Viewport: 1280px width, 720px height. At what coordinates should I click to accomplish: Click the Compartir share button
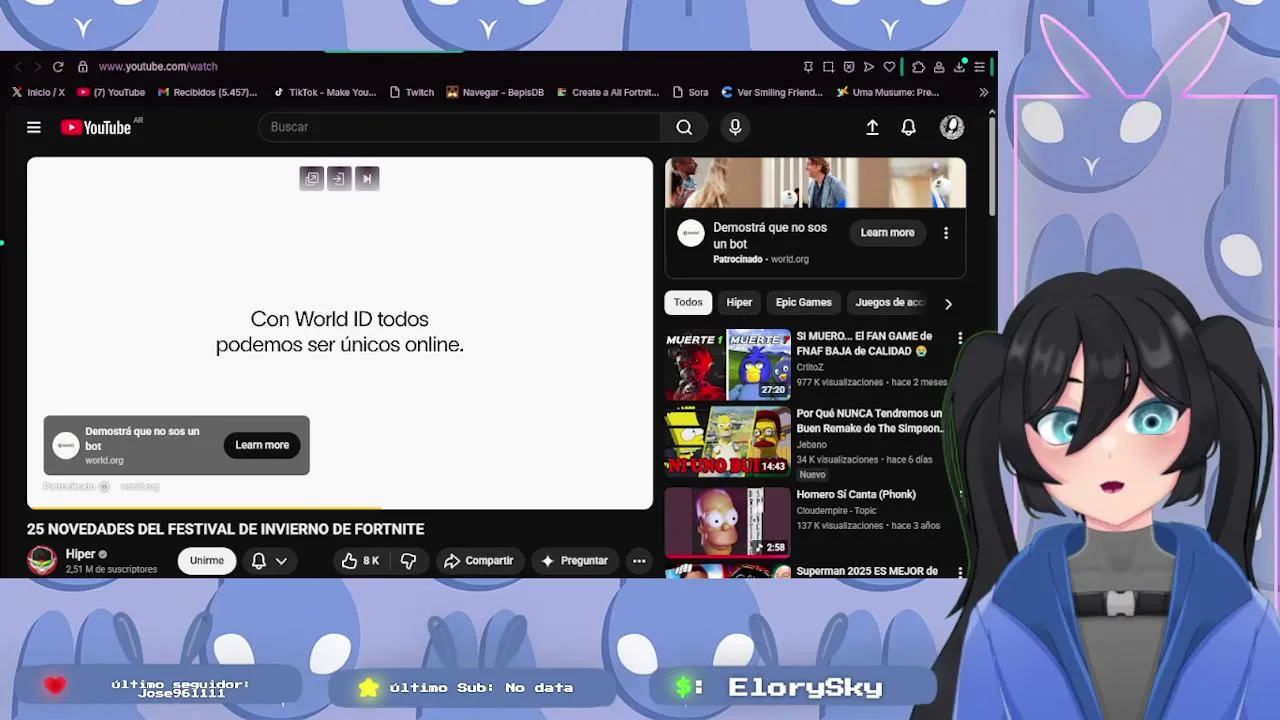pyautogui.click(x=478, y=561)
